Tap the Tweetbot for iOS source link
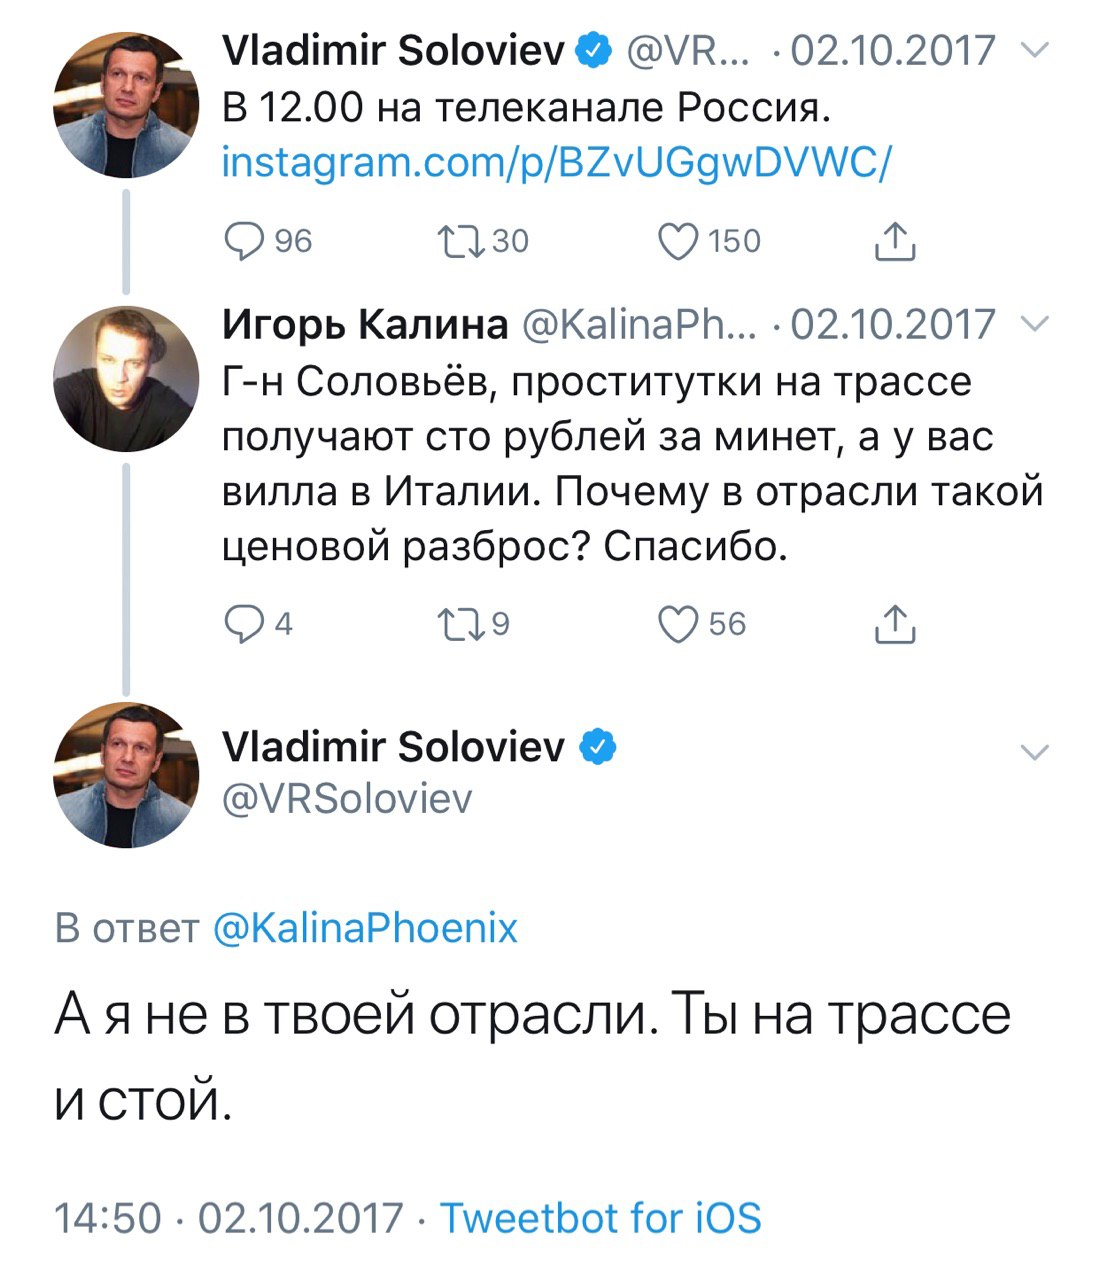 pos(601,1218)
